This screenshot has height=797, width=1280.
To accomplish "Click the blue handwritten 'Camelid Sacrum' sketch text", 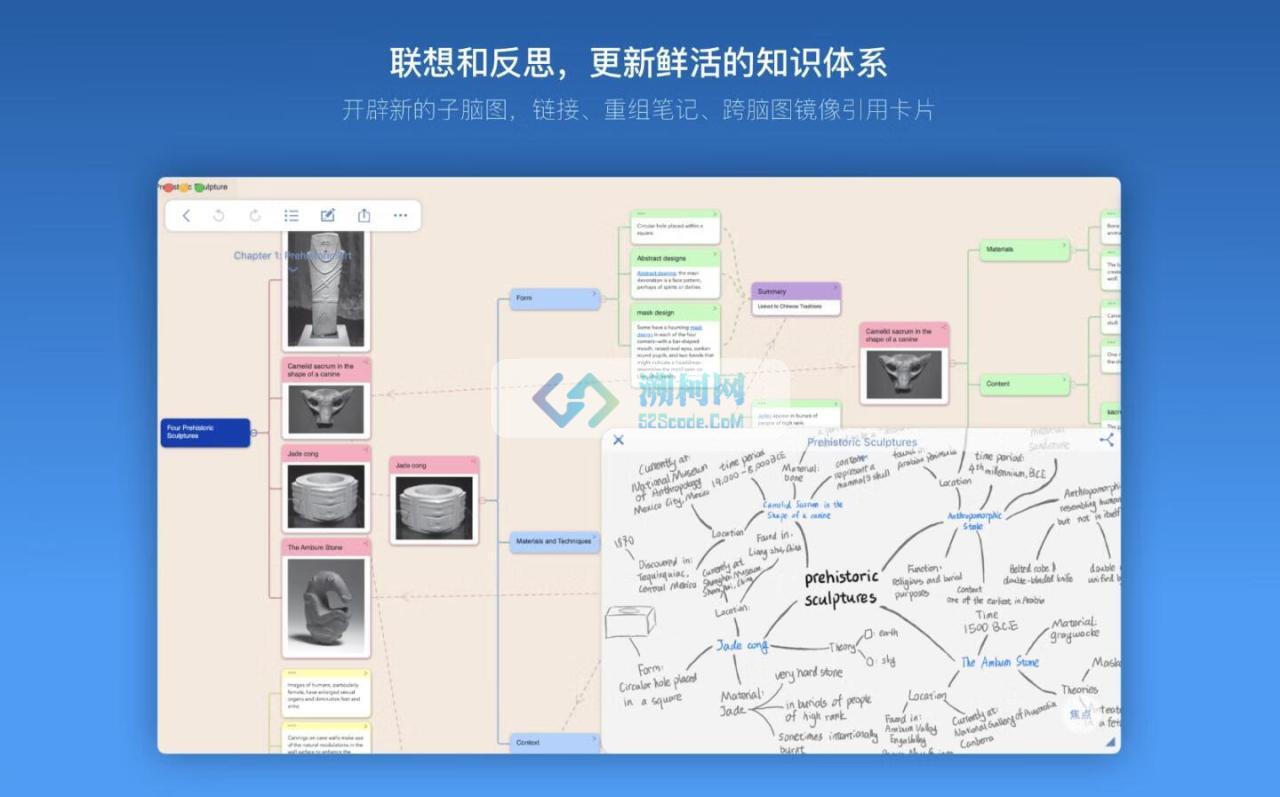I will tap(803, 510).
